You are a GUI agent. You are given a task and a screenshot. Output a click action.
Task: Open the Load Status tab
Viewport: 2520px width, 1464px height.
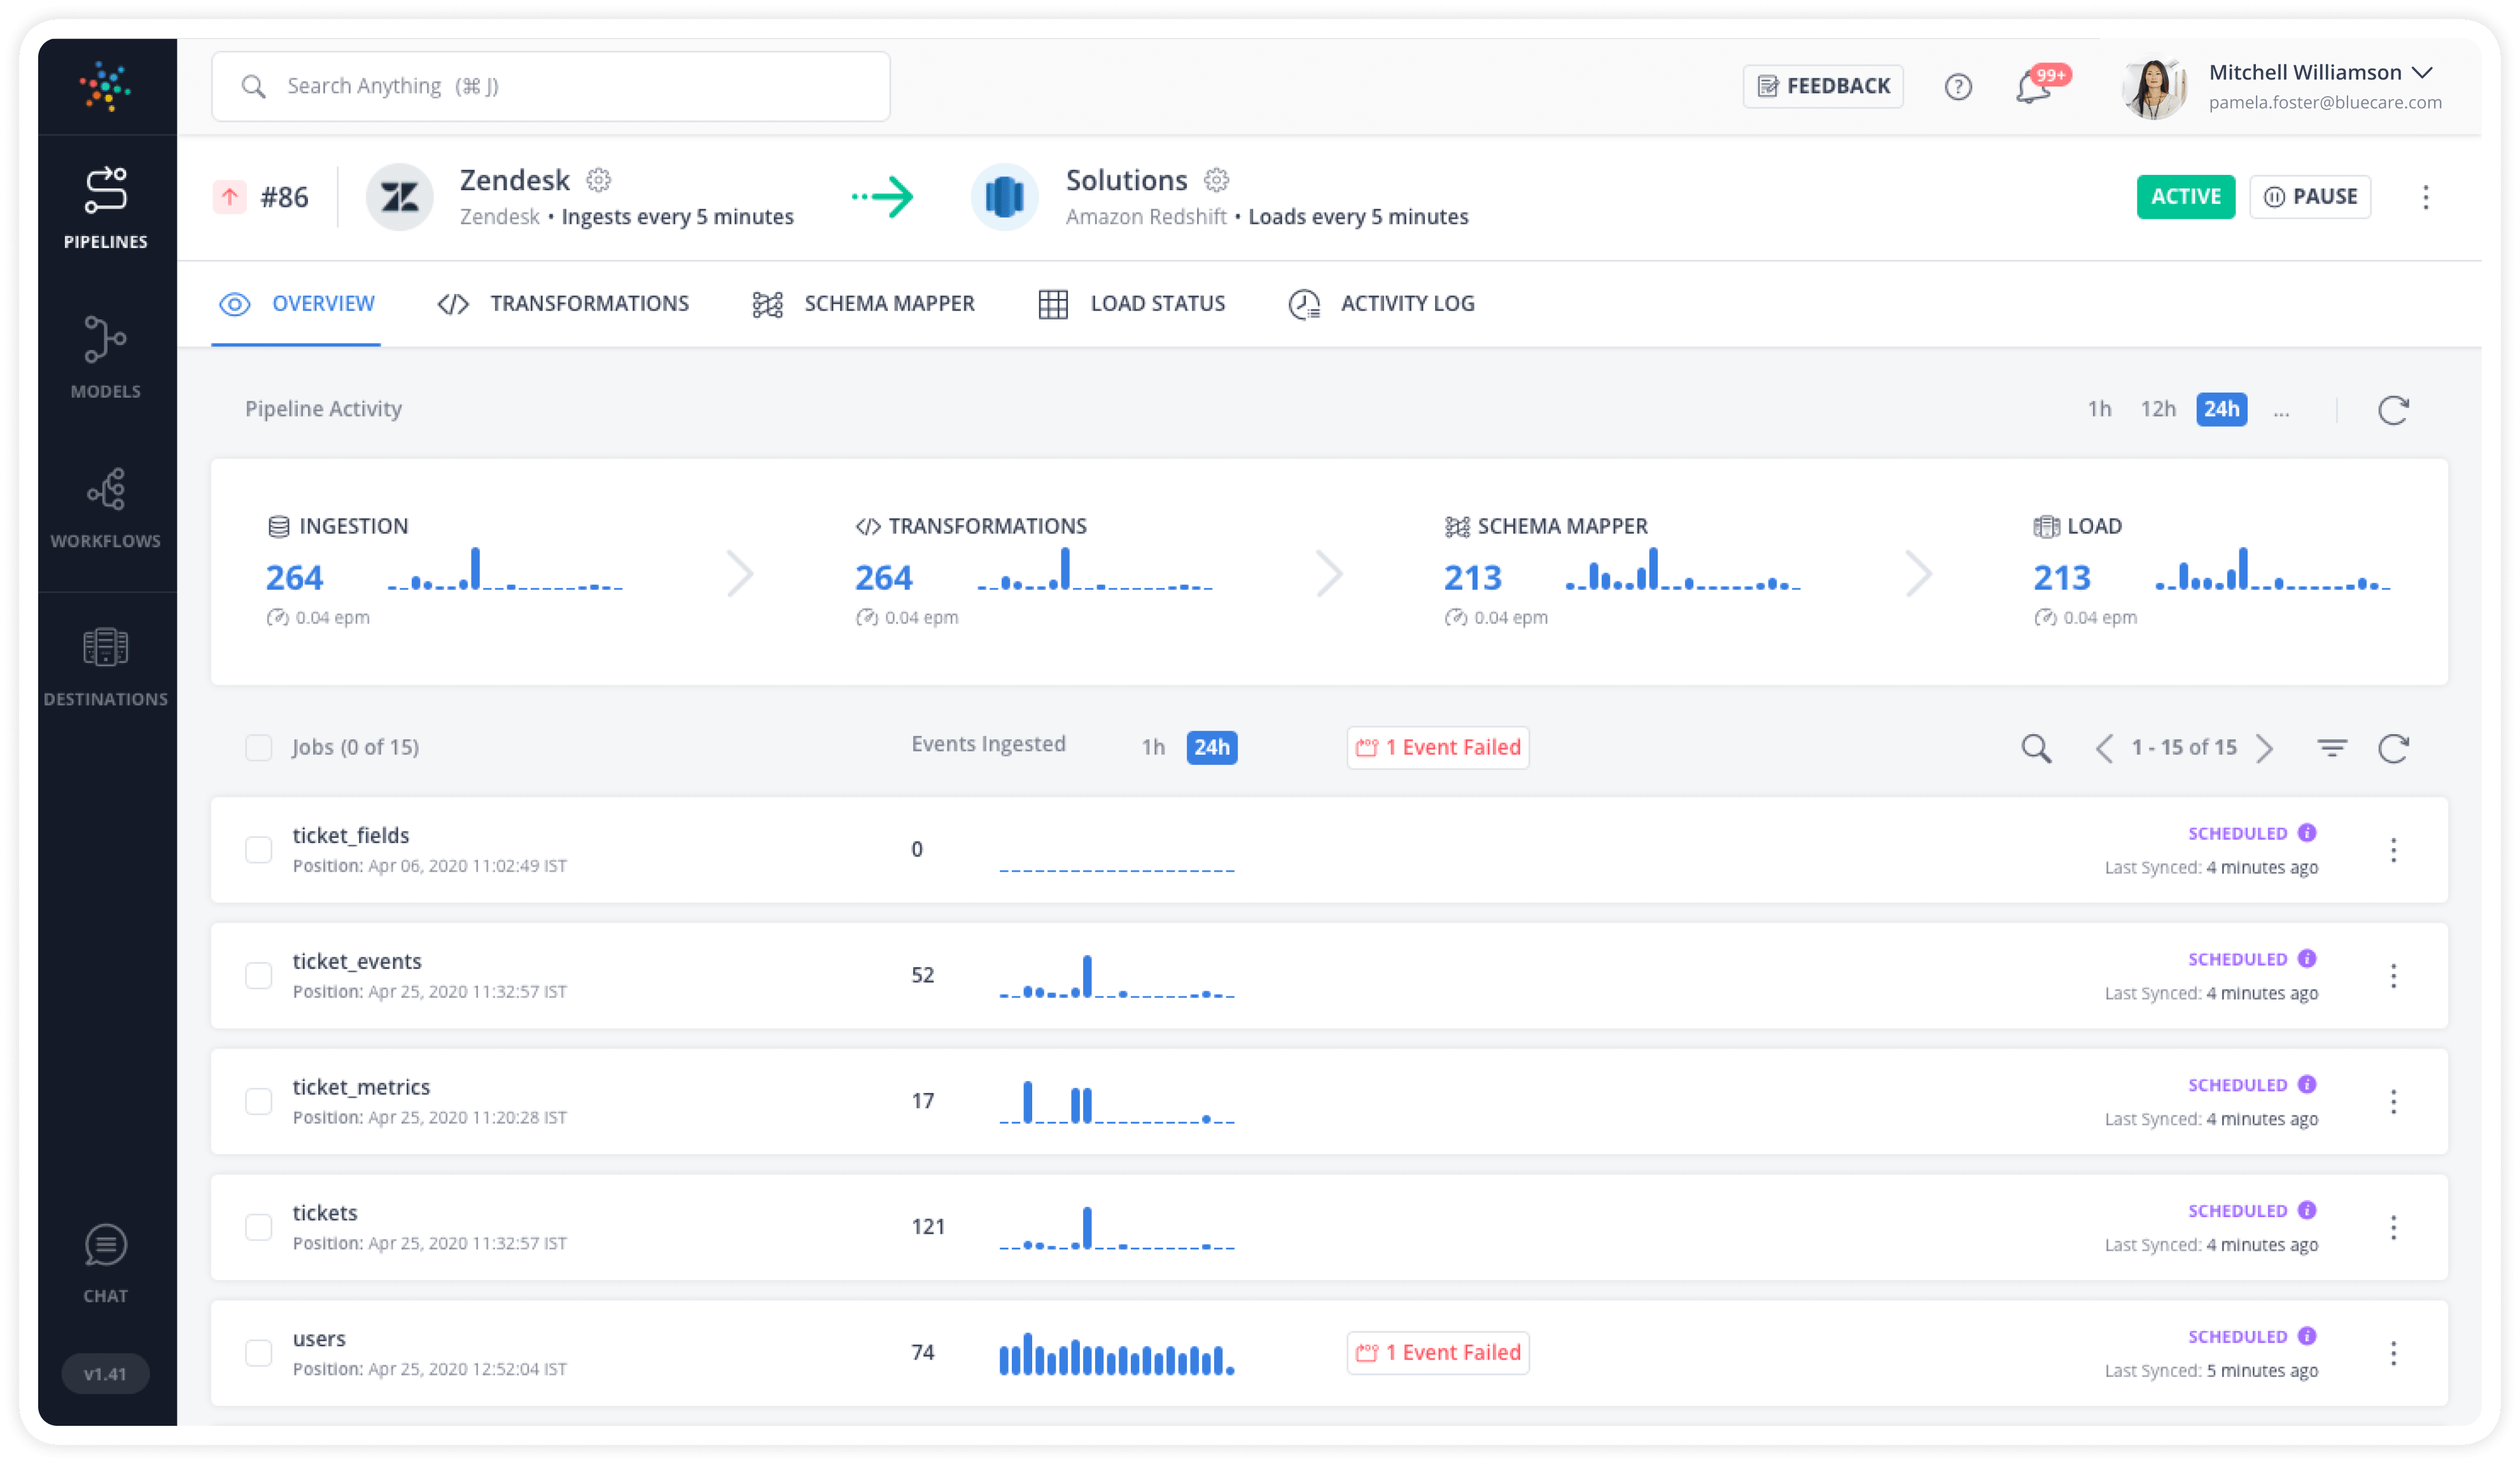pos(1132,304)
